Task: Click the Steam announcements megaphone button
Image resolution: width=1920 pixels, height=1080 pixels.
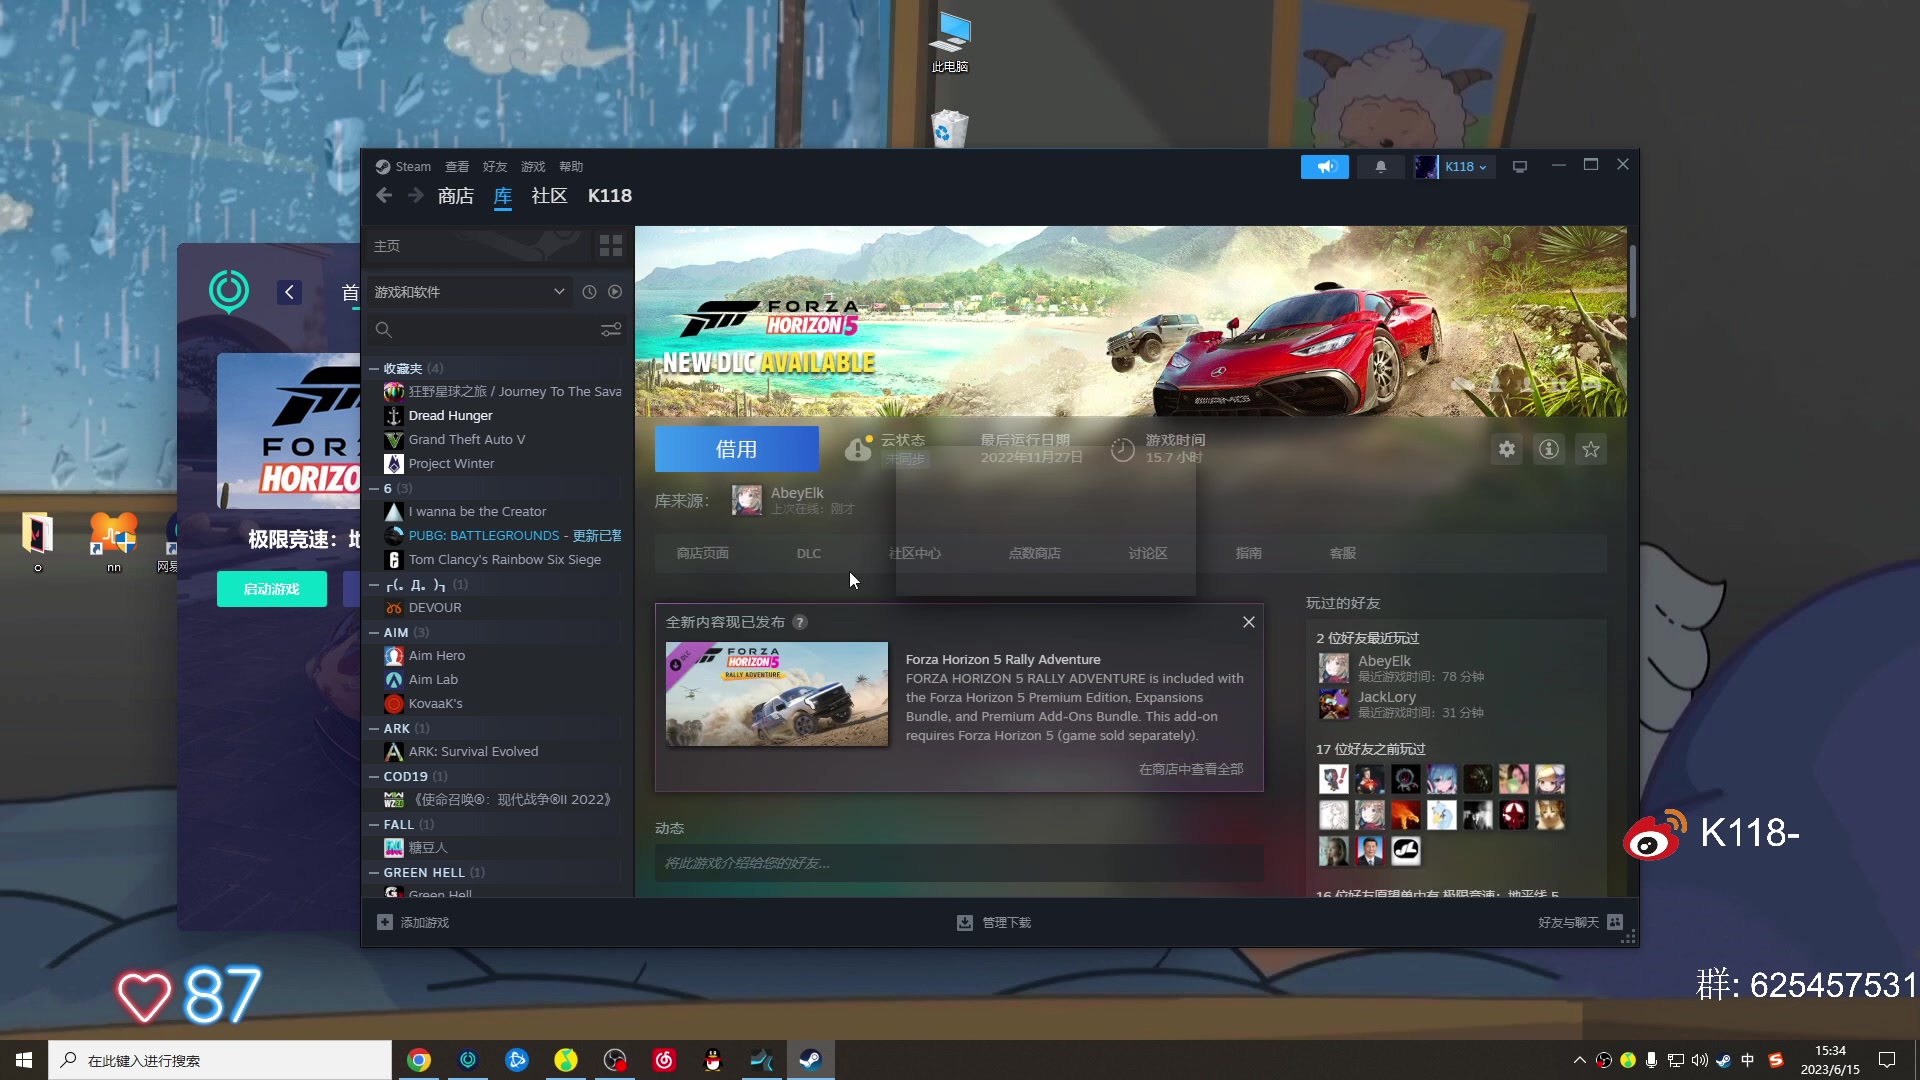Action: 1325,167
